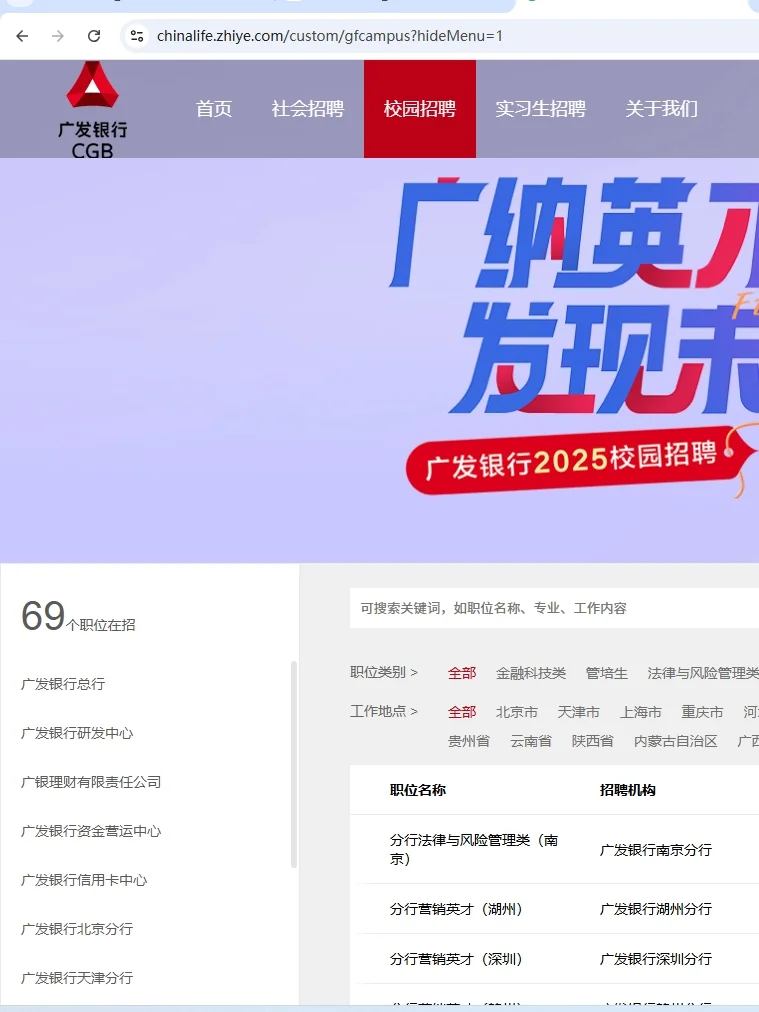
Task: Click the 招聘机构 column header
Action: (x=627, y=790)
